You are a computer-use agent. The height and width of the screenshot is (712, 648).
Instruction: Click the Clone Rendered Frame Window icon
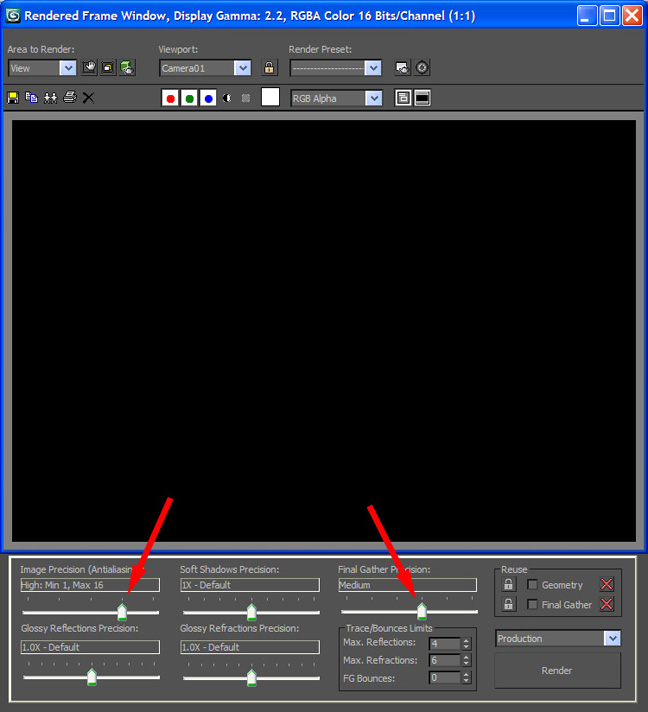click(50, 97)
